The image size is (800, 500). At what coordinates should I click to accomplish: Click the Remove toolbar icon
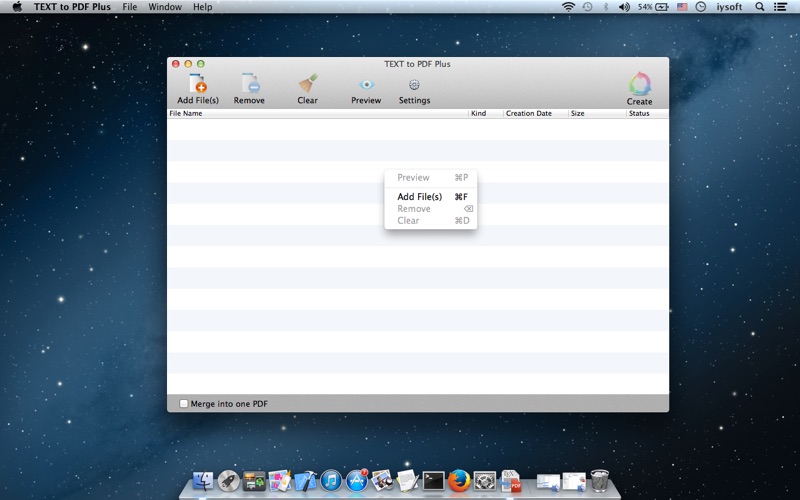pyautogui.click(x=250, y=83)
